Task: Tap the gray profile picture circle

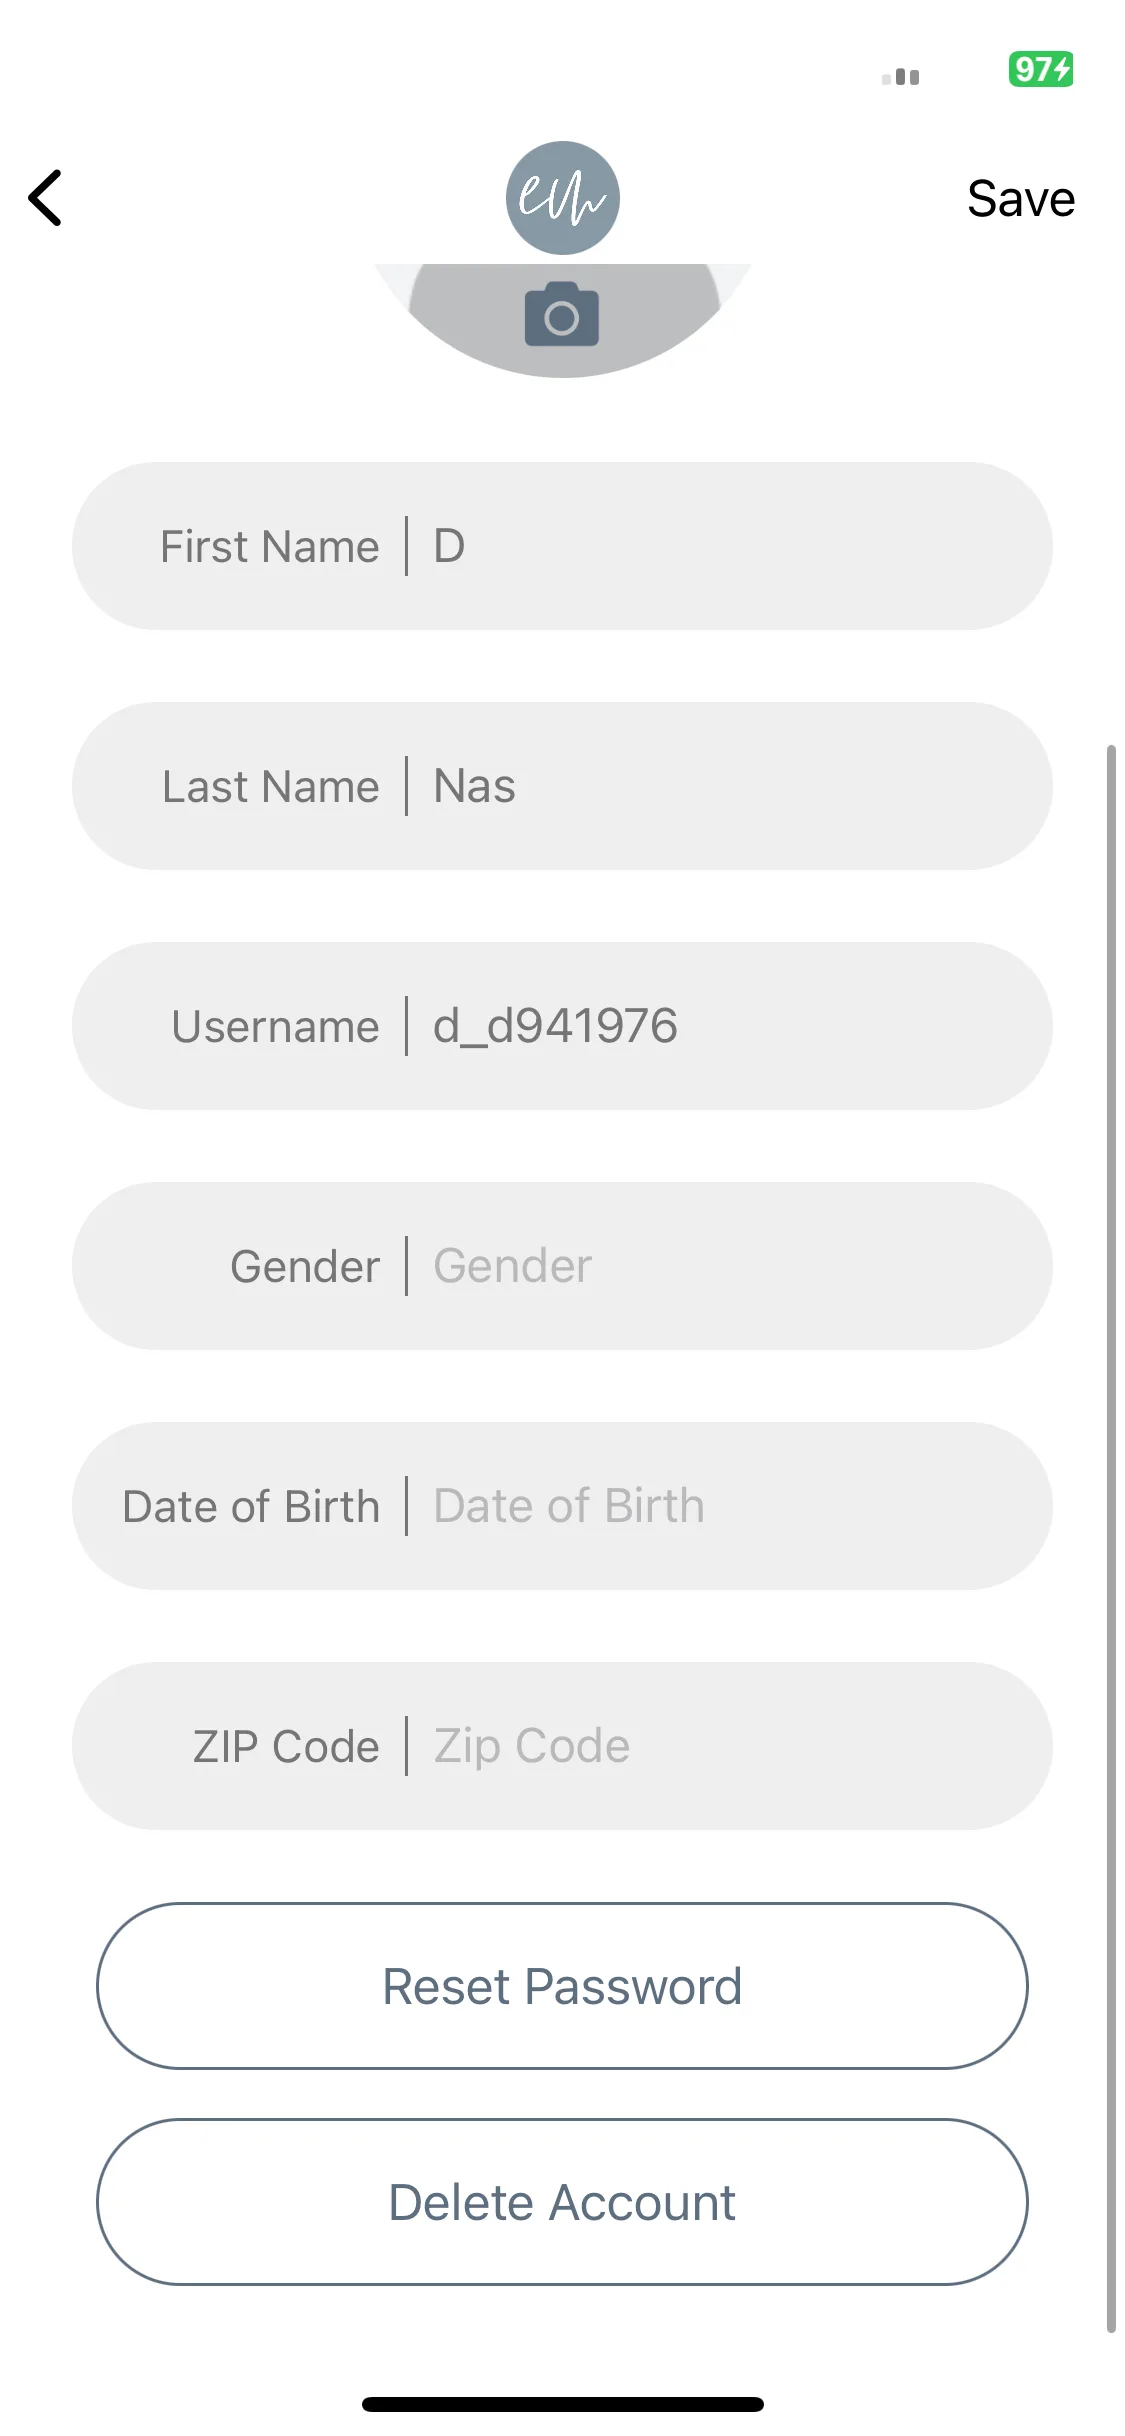Action: tap(562, 320)
